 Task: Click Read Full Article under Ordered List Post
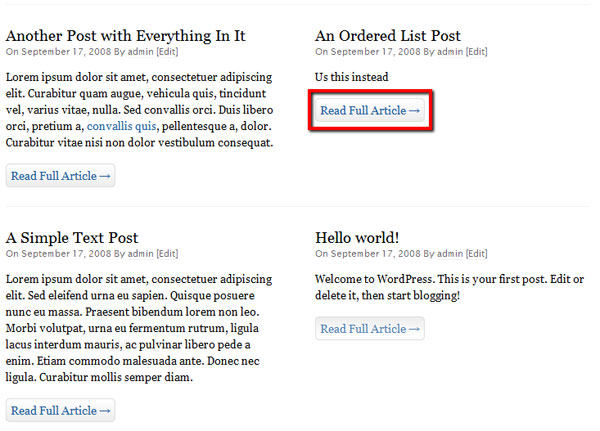click(x=370, y=111)
